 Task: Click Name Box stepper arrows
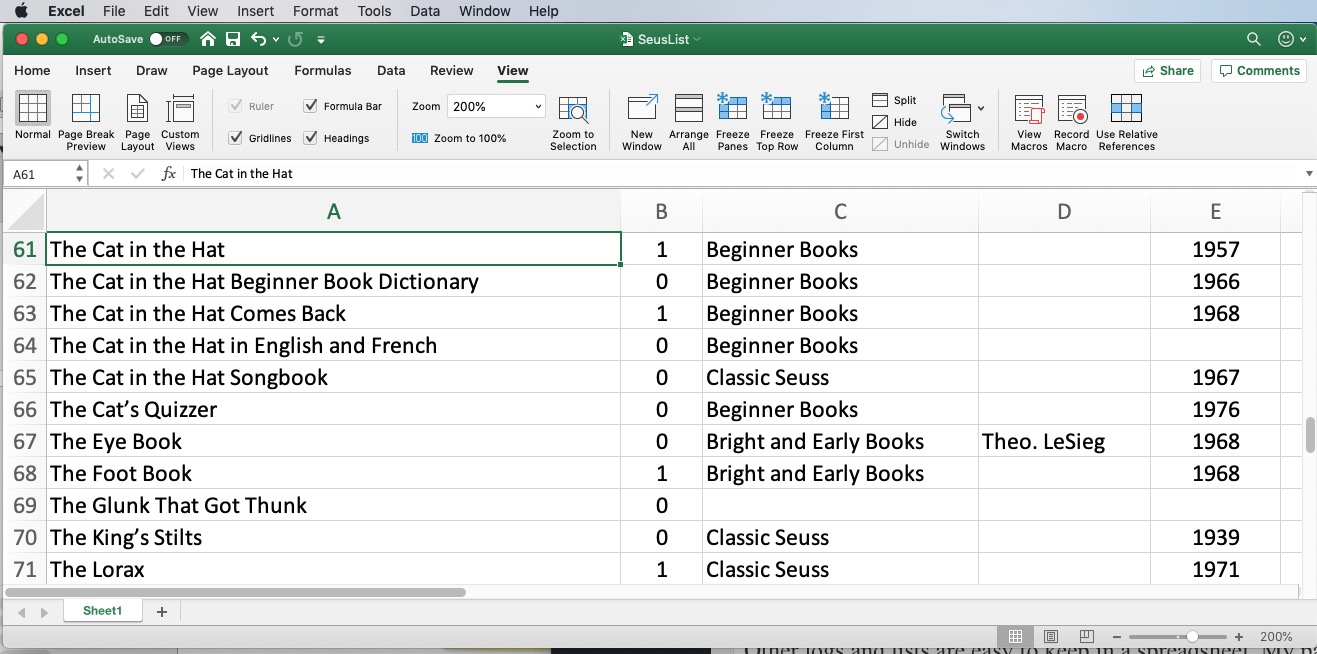point(79,173)
